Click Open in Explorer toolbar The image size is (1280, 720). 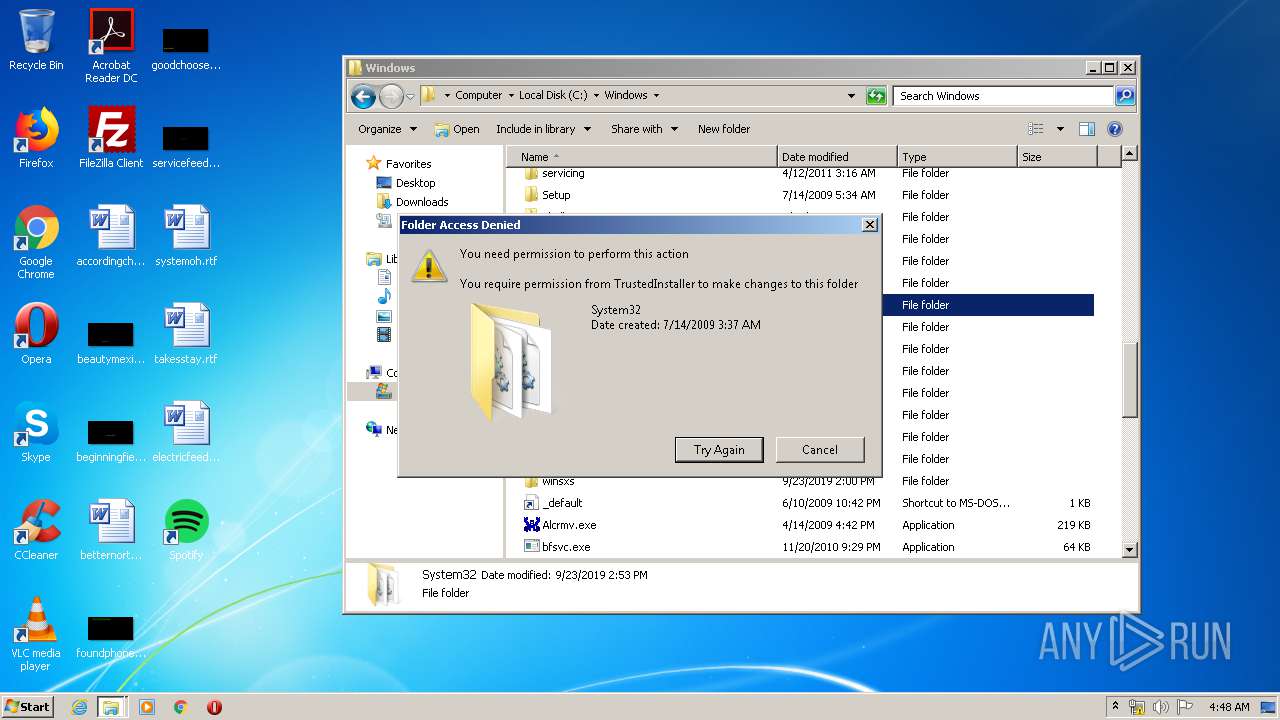click(457, 129)
